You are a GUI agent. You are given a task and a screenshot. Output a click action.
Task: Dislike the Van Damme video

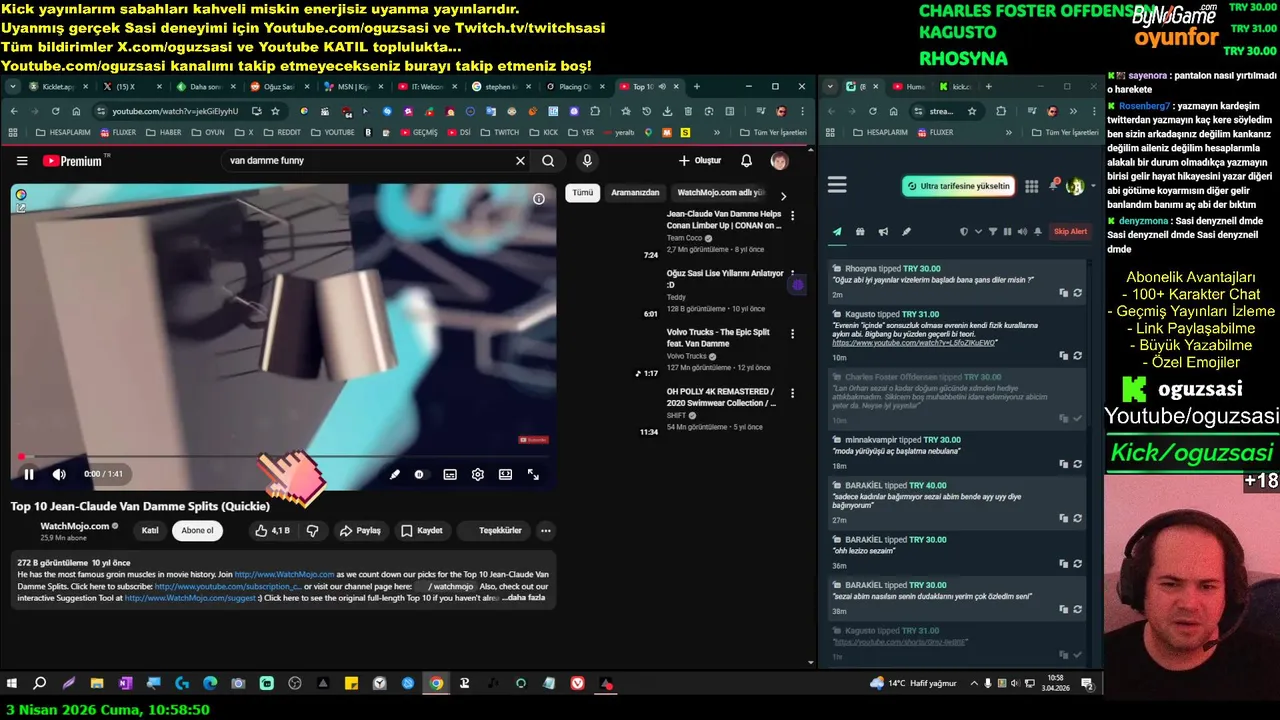coord(312,531)
